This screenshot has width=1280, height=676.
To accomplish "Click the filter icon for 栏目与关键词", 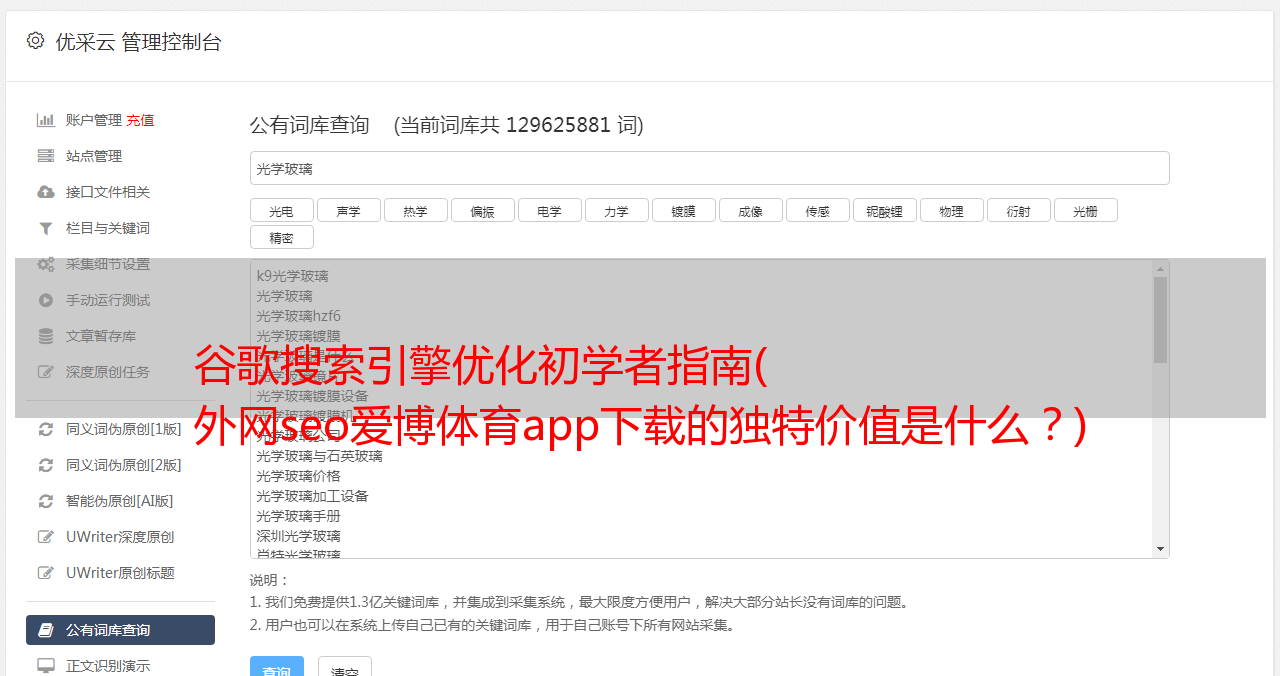I will pos(46,228).
